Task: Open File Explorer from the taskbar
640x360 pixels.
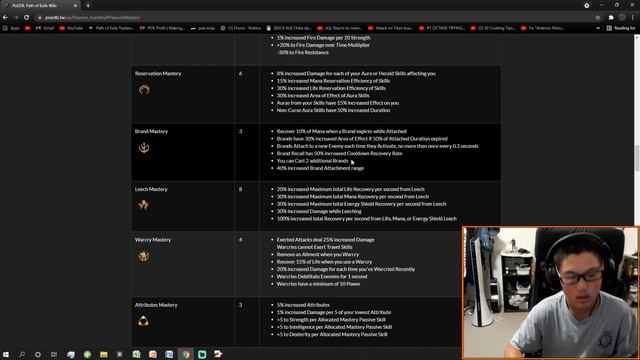Action: pyautogui.click(x=104, y=354)
